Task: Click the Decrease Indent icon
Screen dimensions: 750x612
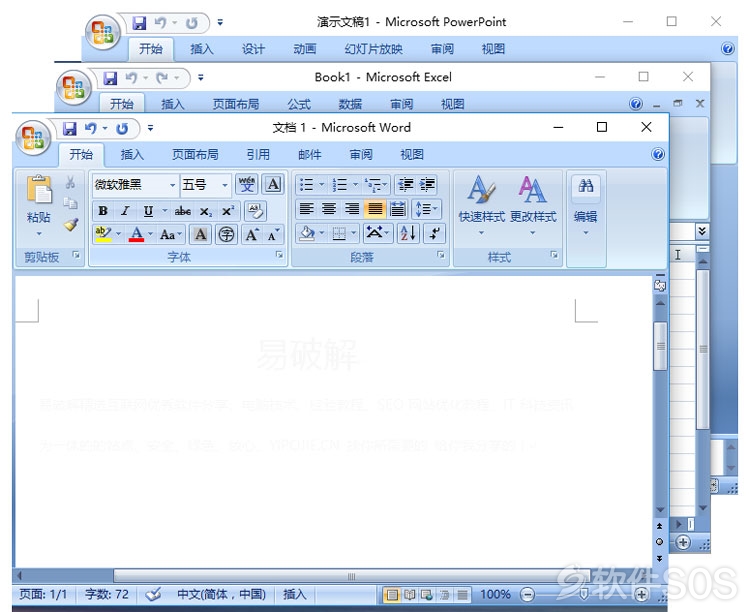Action: 406,184
